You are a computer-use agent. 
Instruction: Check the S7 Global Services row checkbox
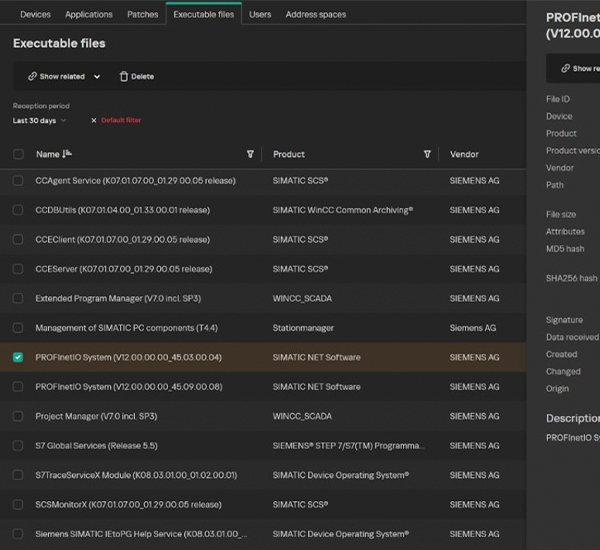(18, 446)
